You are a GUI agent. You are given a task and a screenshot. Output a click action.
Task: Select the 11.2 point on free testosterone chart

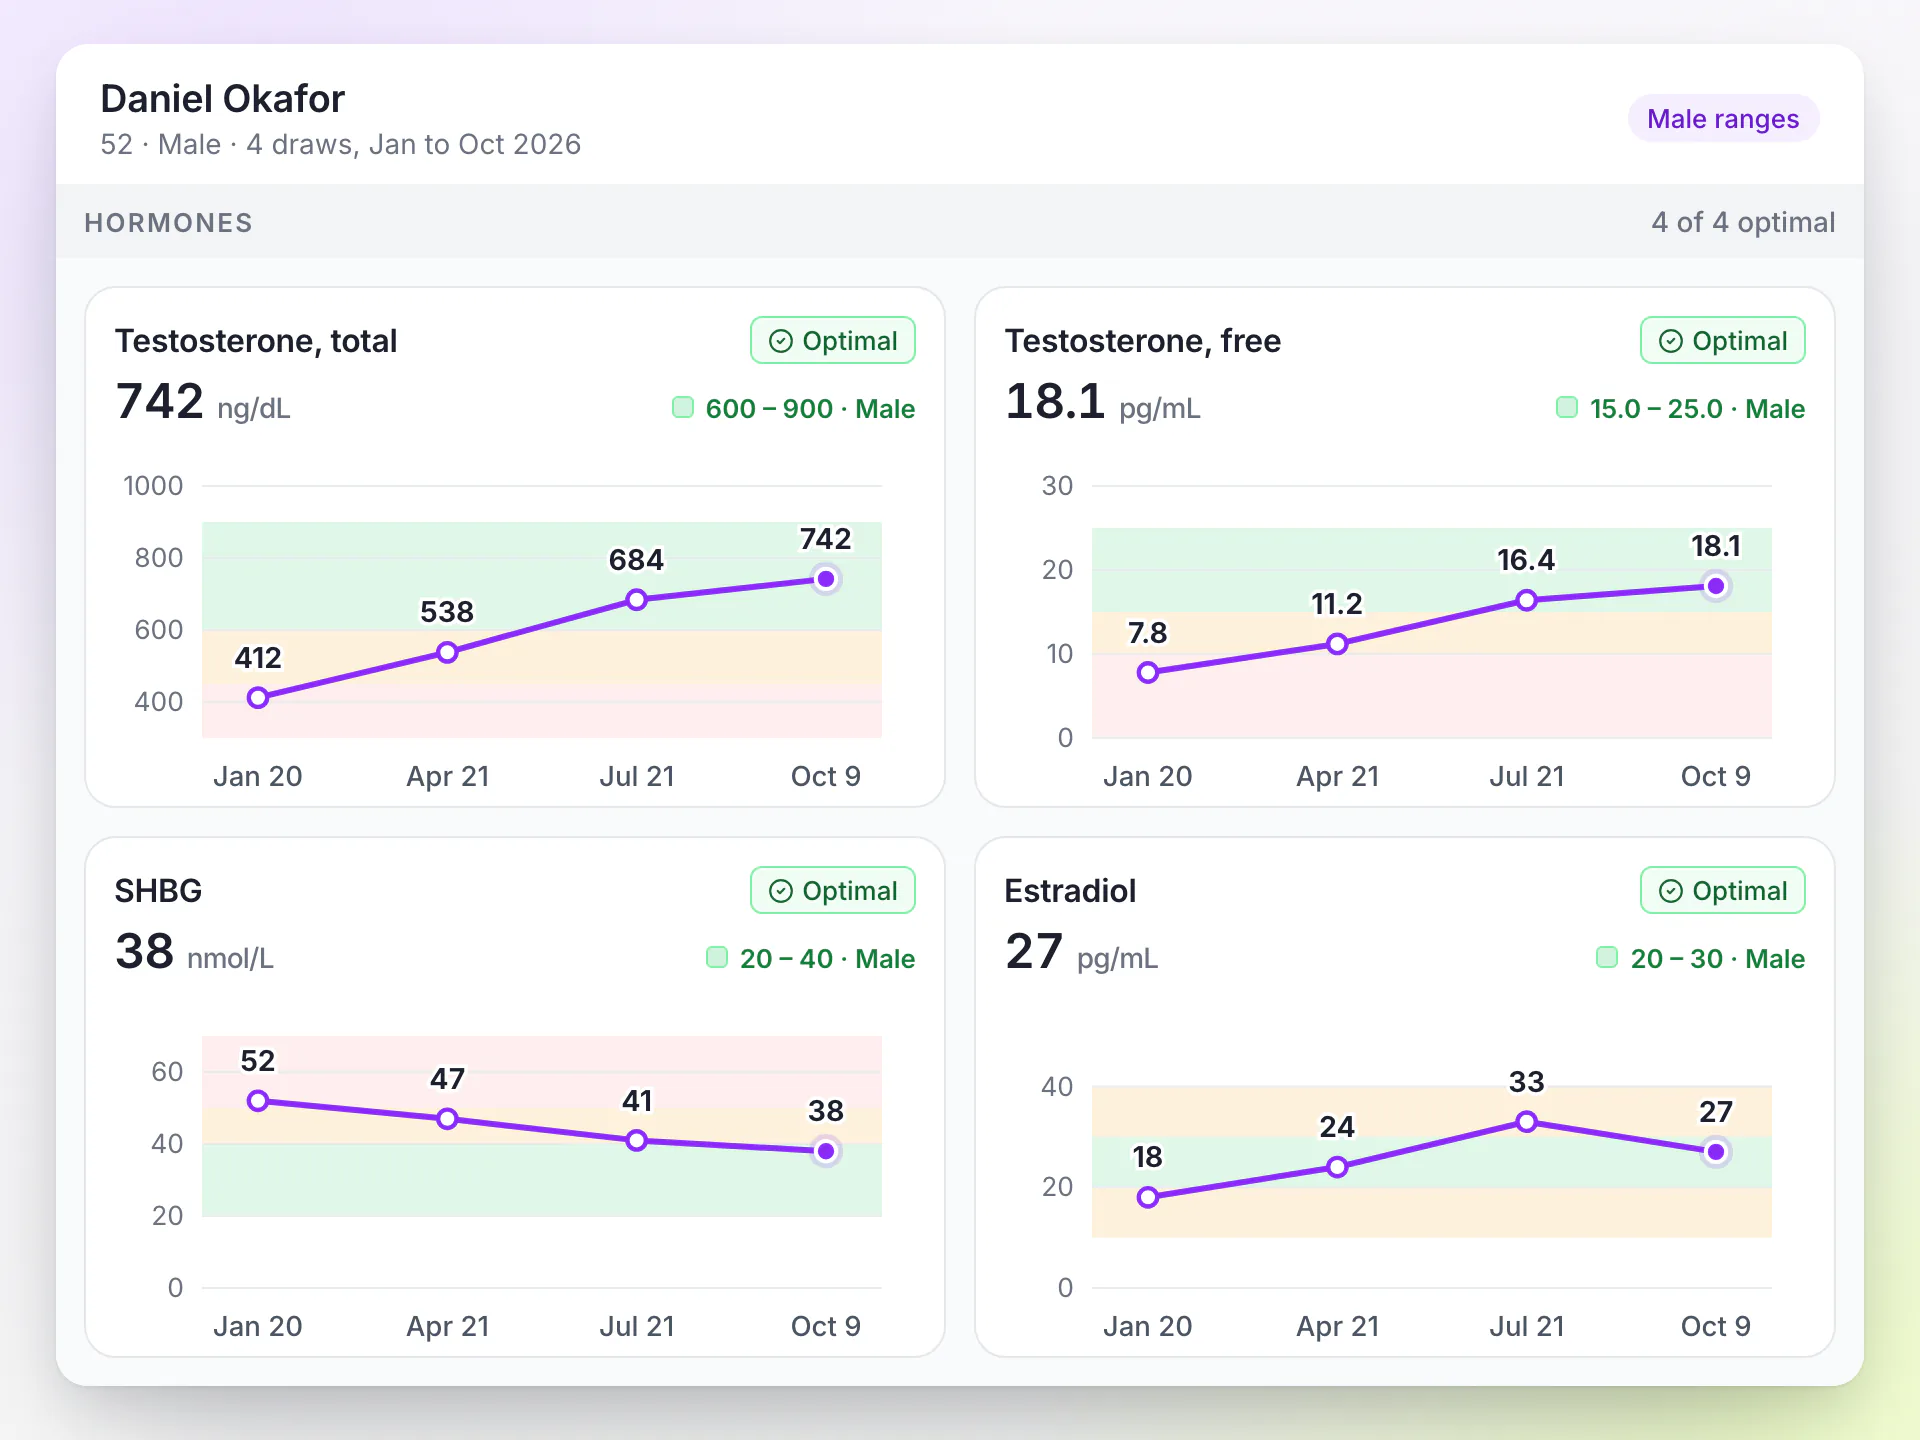1337,644
